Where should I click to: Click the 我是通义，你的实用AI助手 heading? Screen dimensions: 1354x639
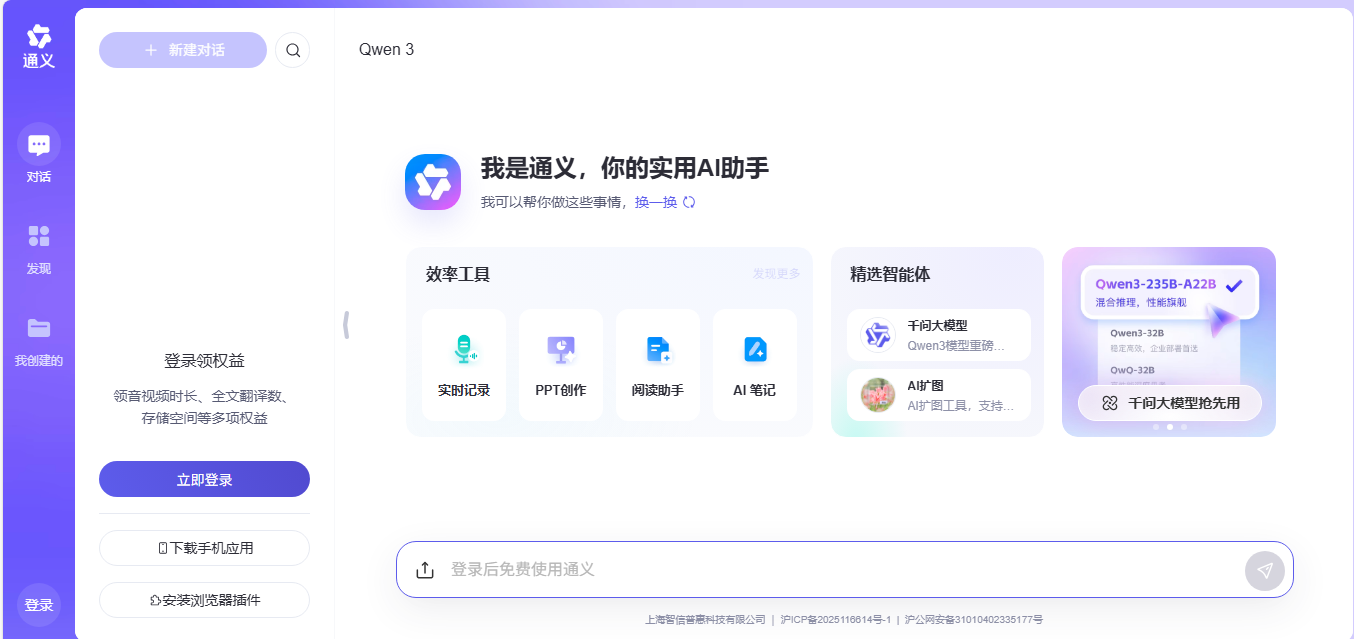(625, 169)
